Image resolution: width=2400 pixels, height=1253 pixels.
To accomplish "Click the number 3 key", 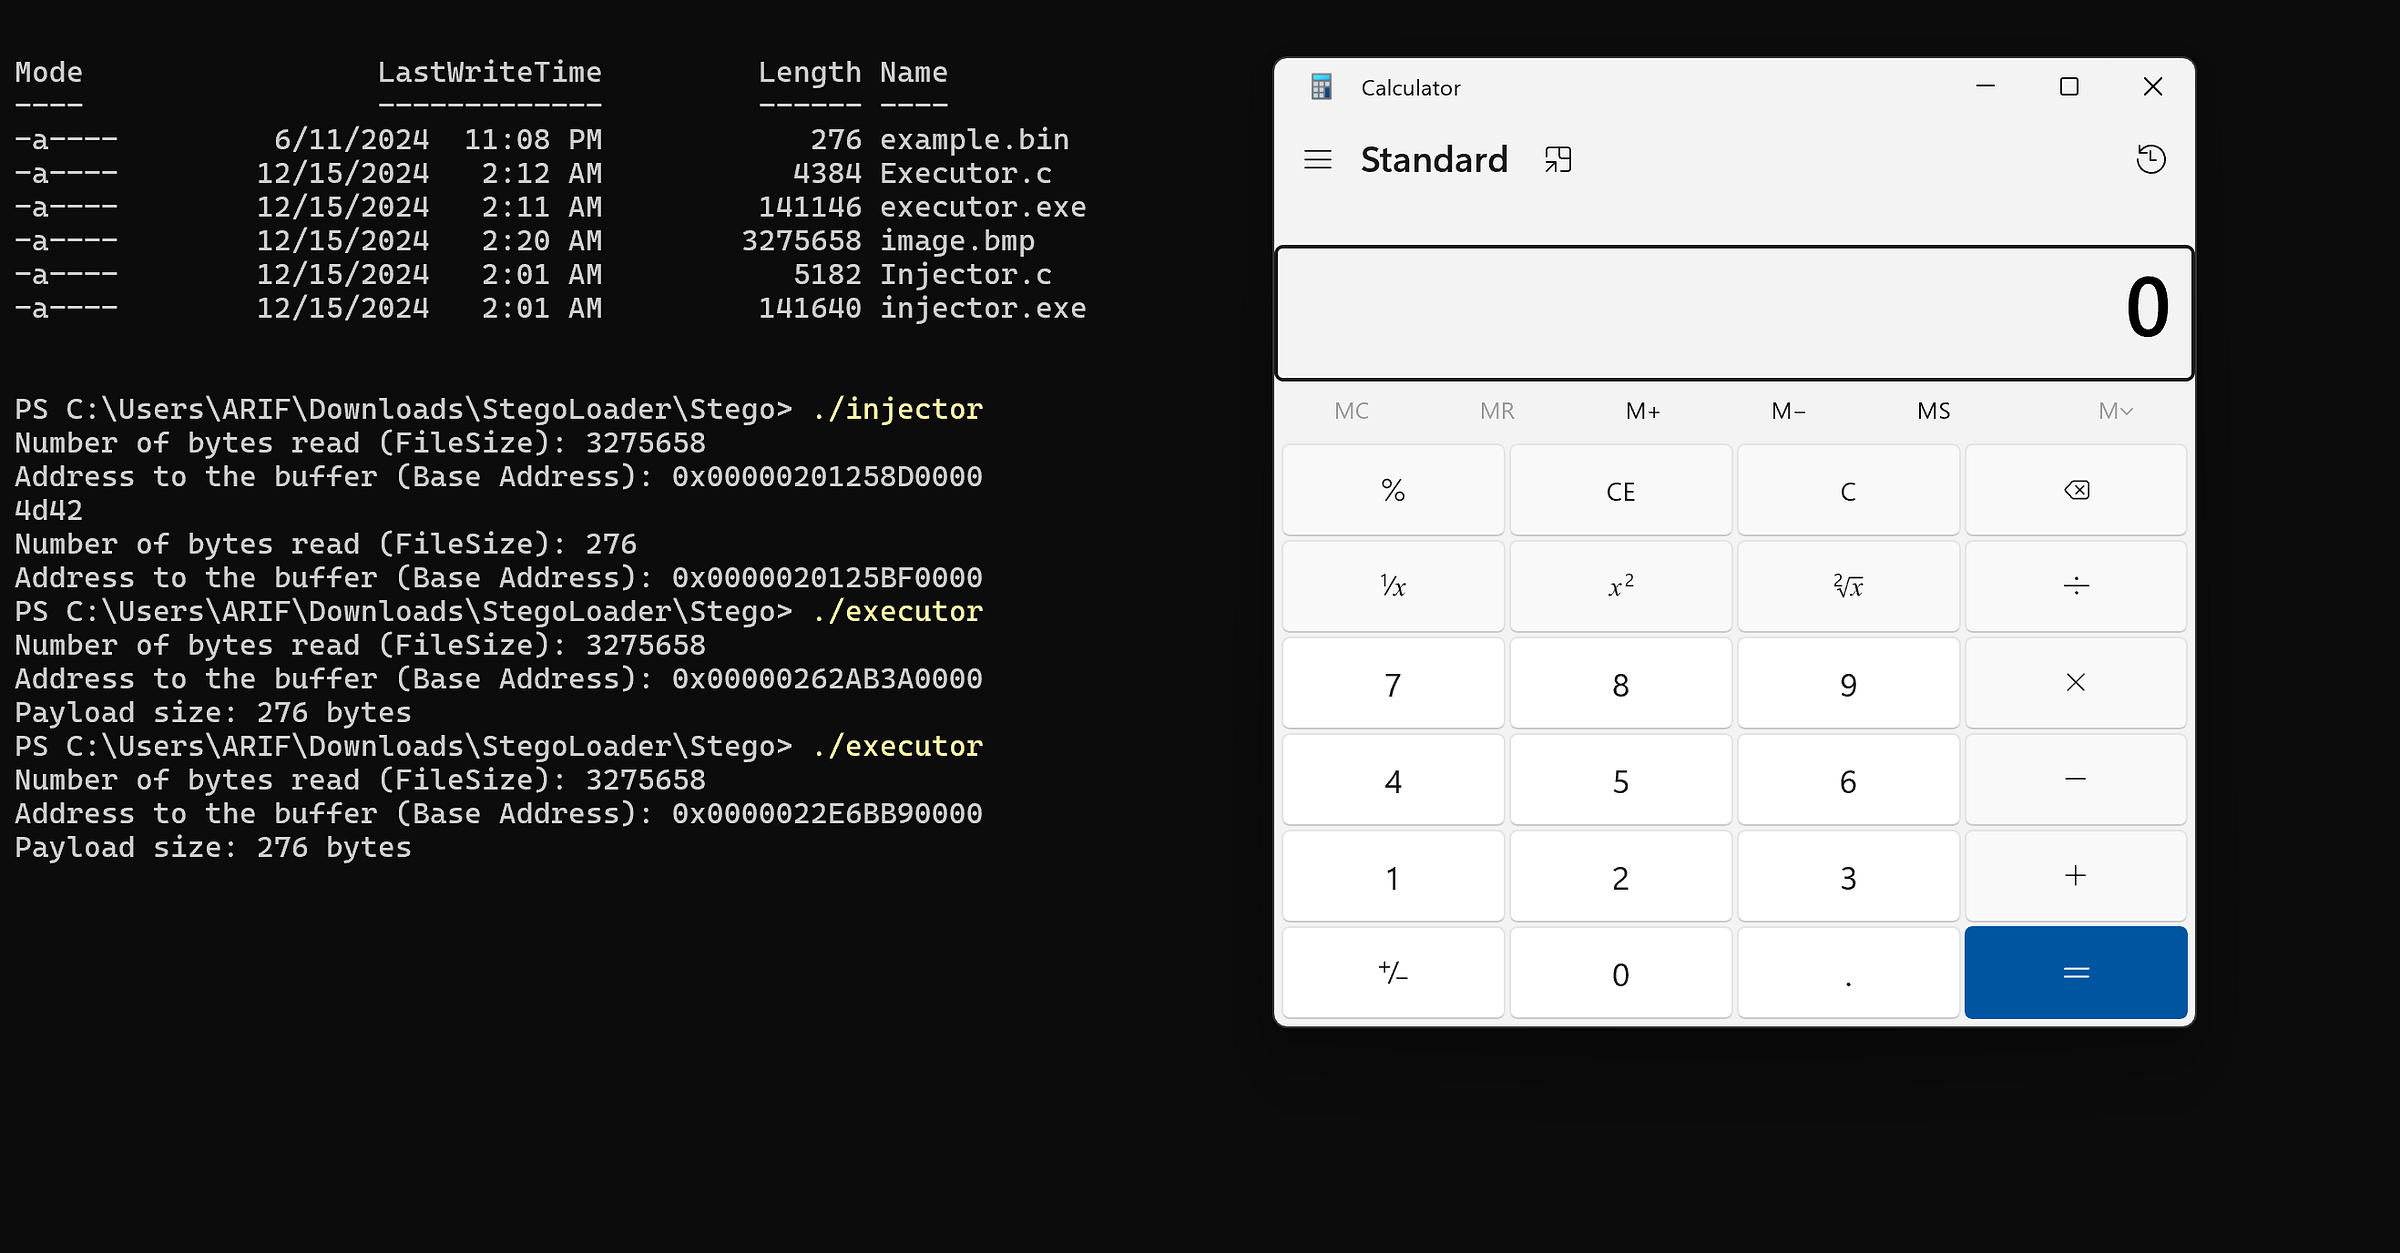I will pos(1848,876).
